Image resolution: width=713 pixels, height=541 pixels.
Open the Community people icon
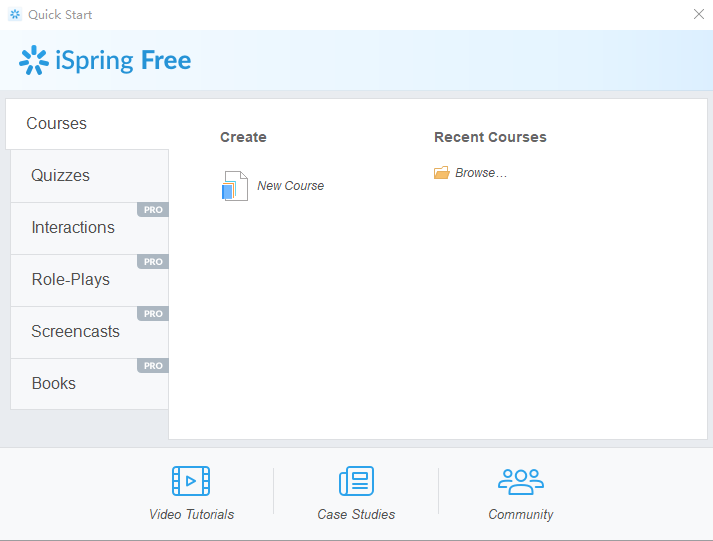[x=521, y=481]
